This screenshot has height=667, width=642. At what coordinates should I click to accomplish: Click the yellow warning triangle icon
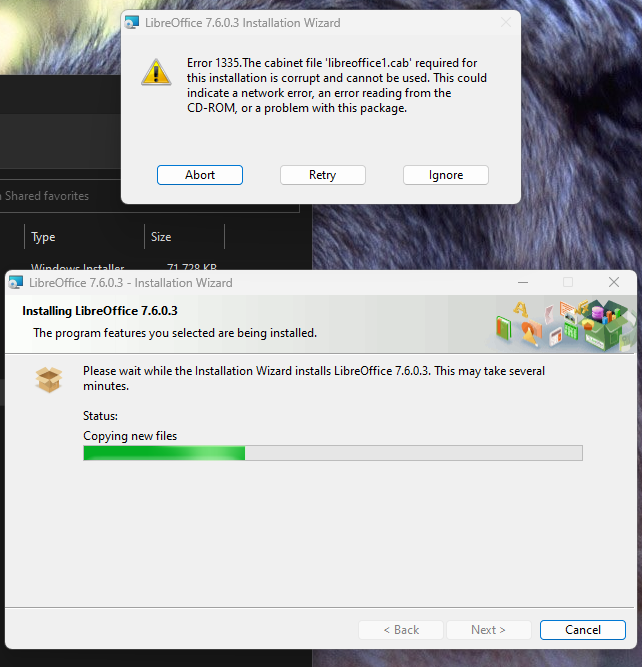(x=156, y=72)
